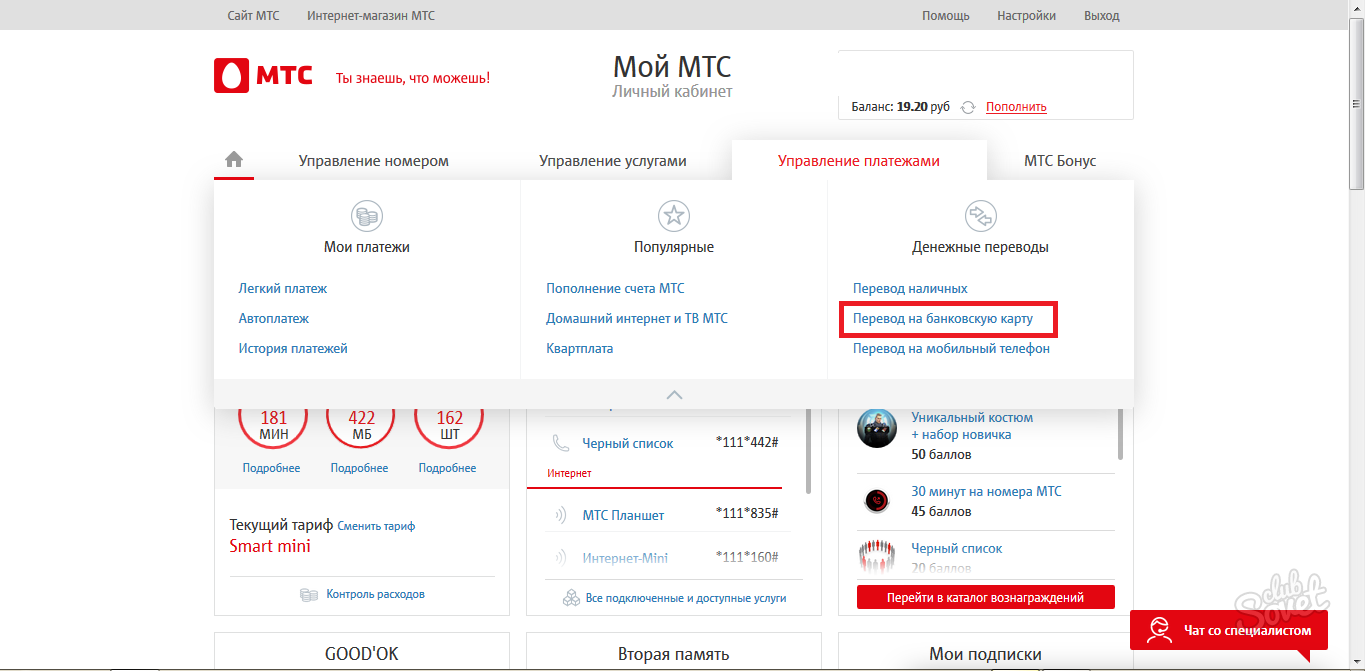Open Настройки in top bar
The image size is (1365, 671).
[x=1026, y=16]
